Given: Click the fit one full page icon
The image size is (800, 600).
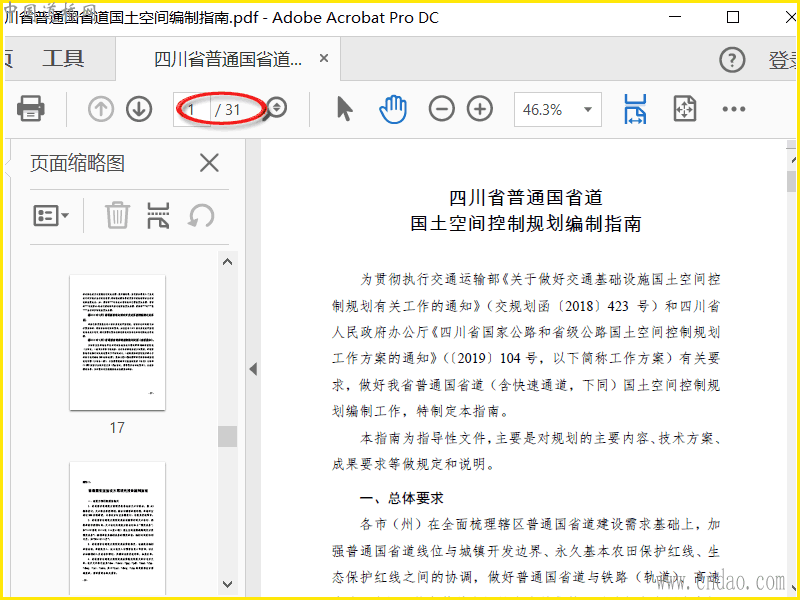Looking at the screenshot, I should click(685, 109).
